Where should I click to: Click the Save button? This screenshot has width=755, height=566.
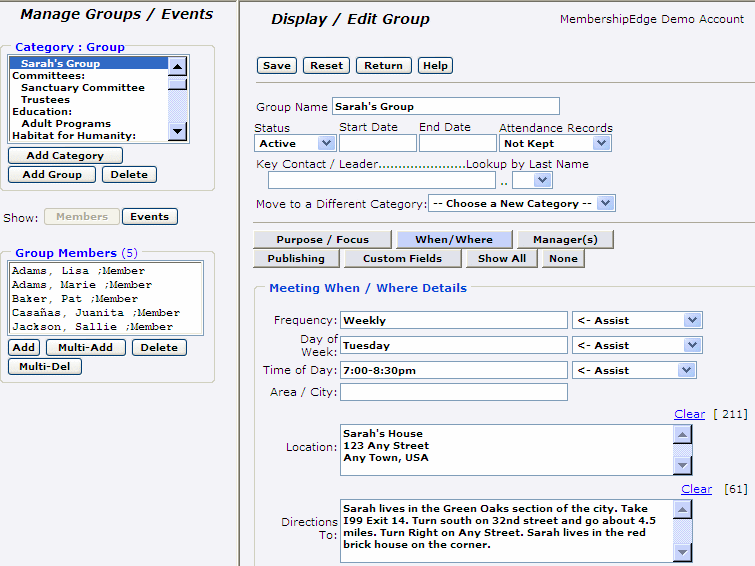click(277, 66)
